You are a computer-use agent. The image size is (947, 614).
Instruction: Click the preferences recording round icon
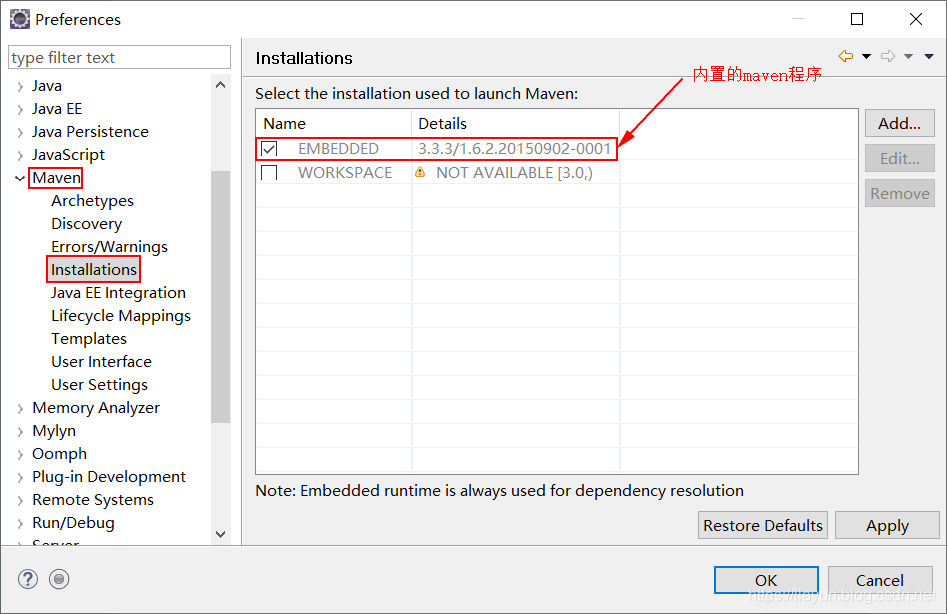point(59,579)
